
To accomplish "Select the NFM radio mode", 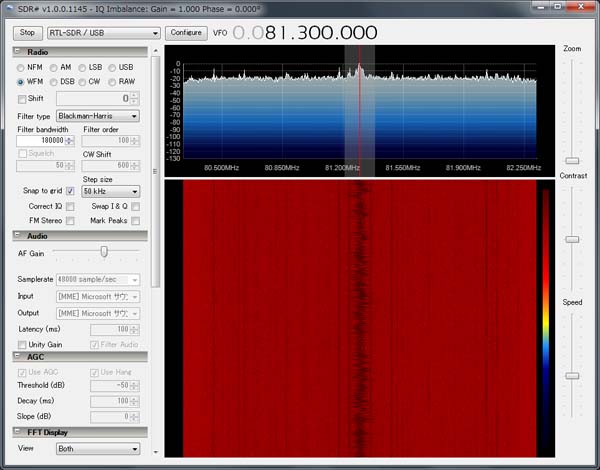I will click(21, 68).
